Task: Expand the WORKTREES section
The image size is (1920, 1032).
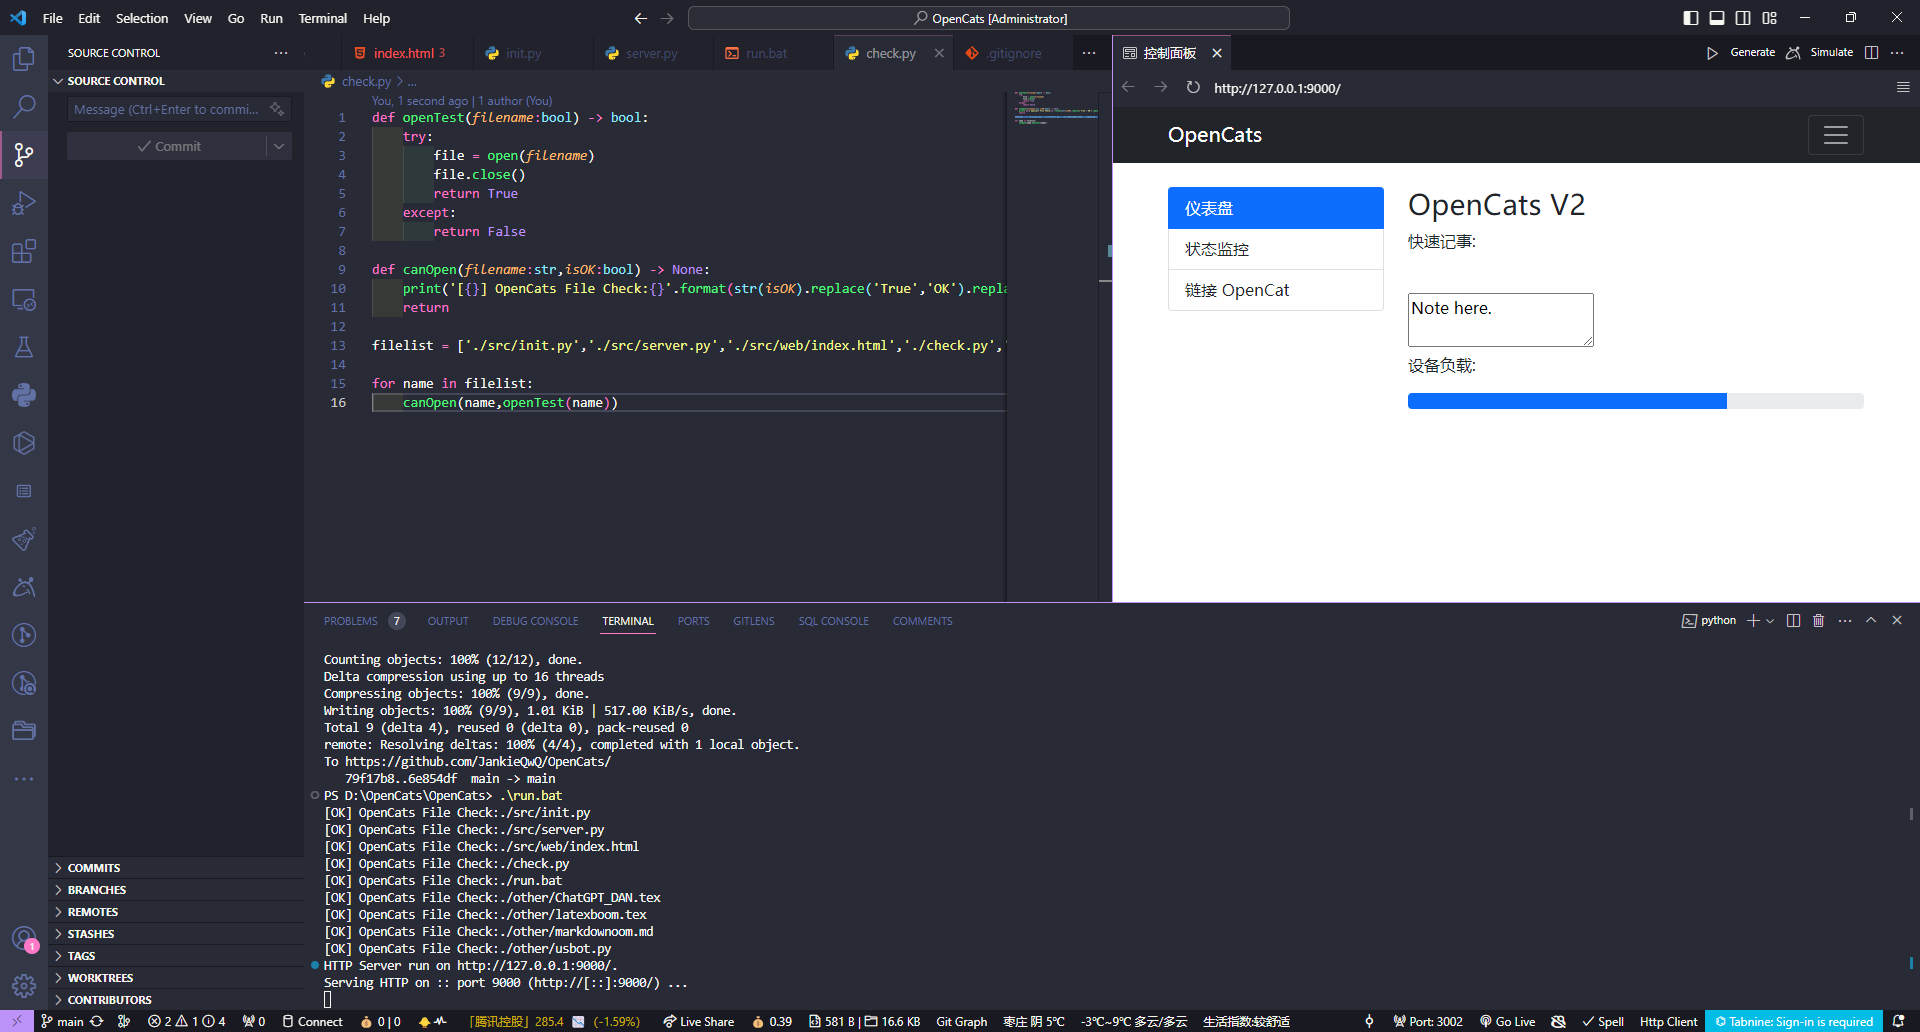Action: (x=176, y=978)
